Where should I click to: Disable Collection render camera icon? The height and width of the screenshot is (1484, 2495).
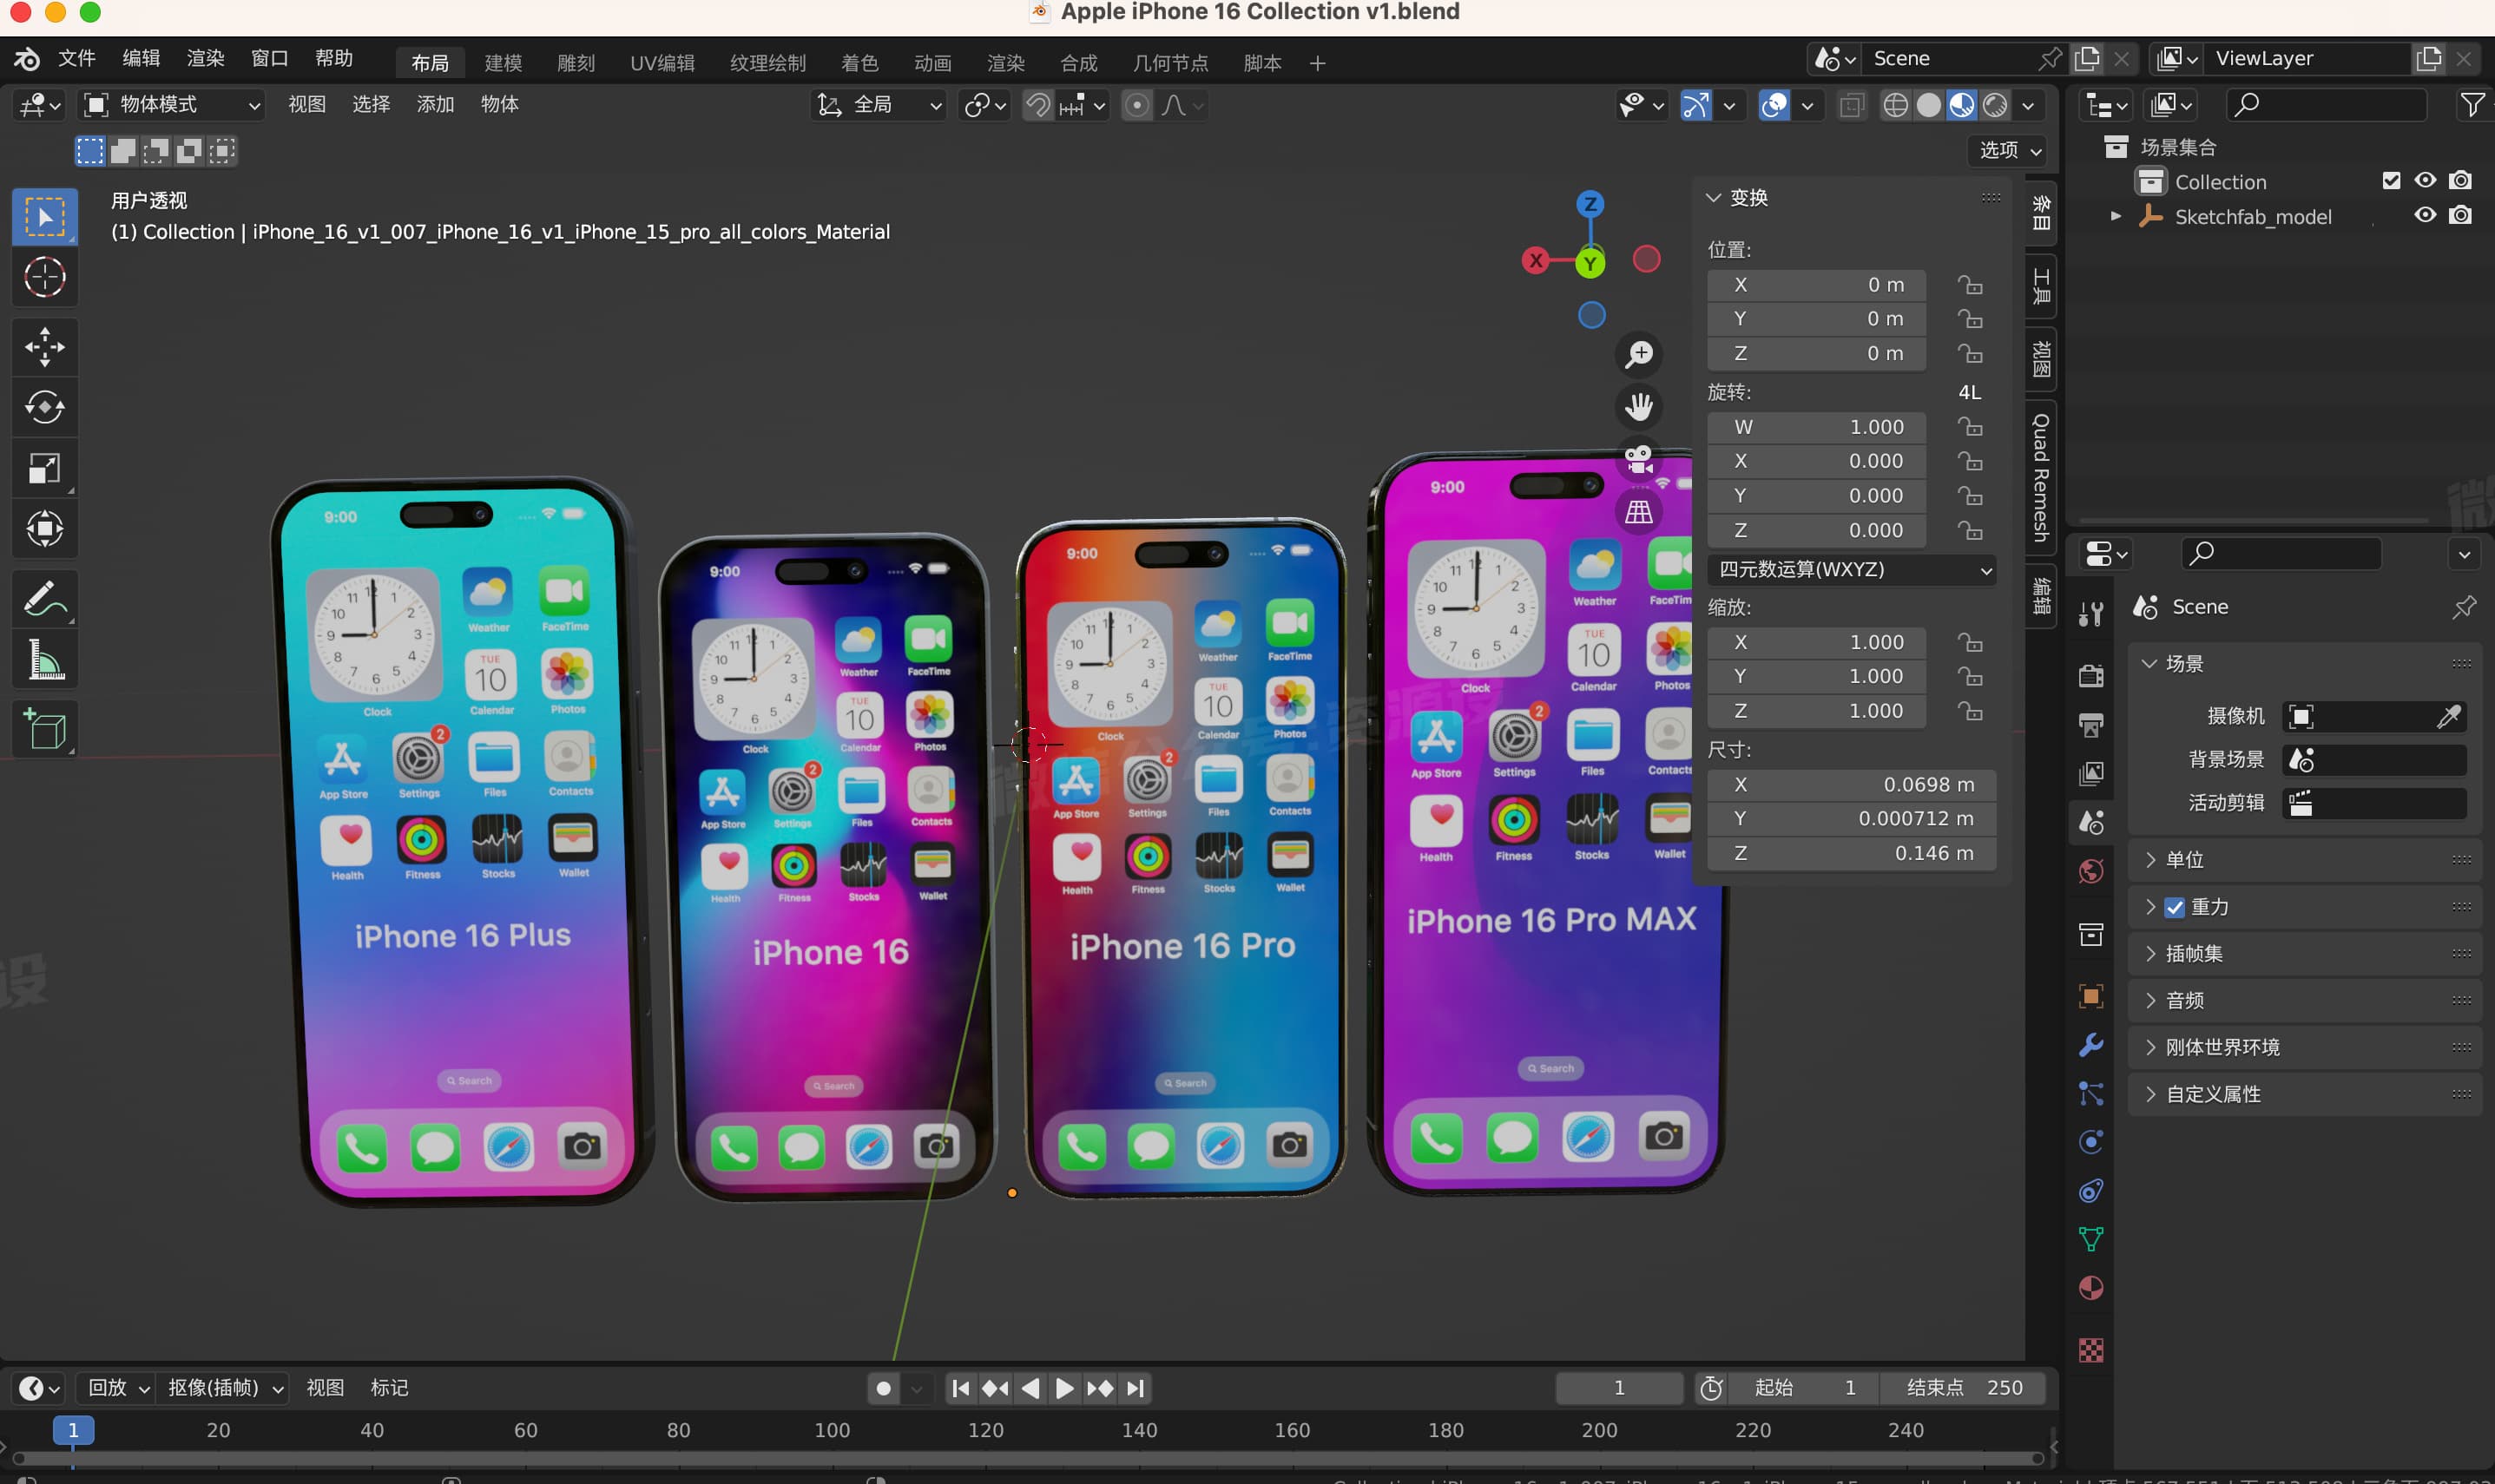tap(2460, 181)
